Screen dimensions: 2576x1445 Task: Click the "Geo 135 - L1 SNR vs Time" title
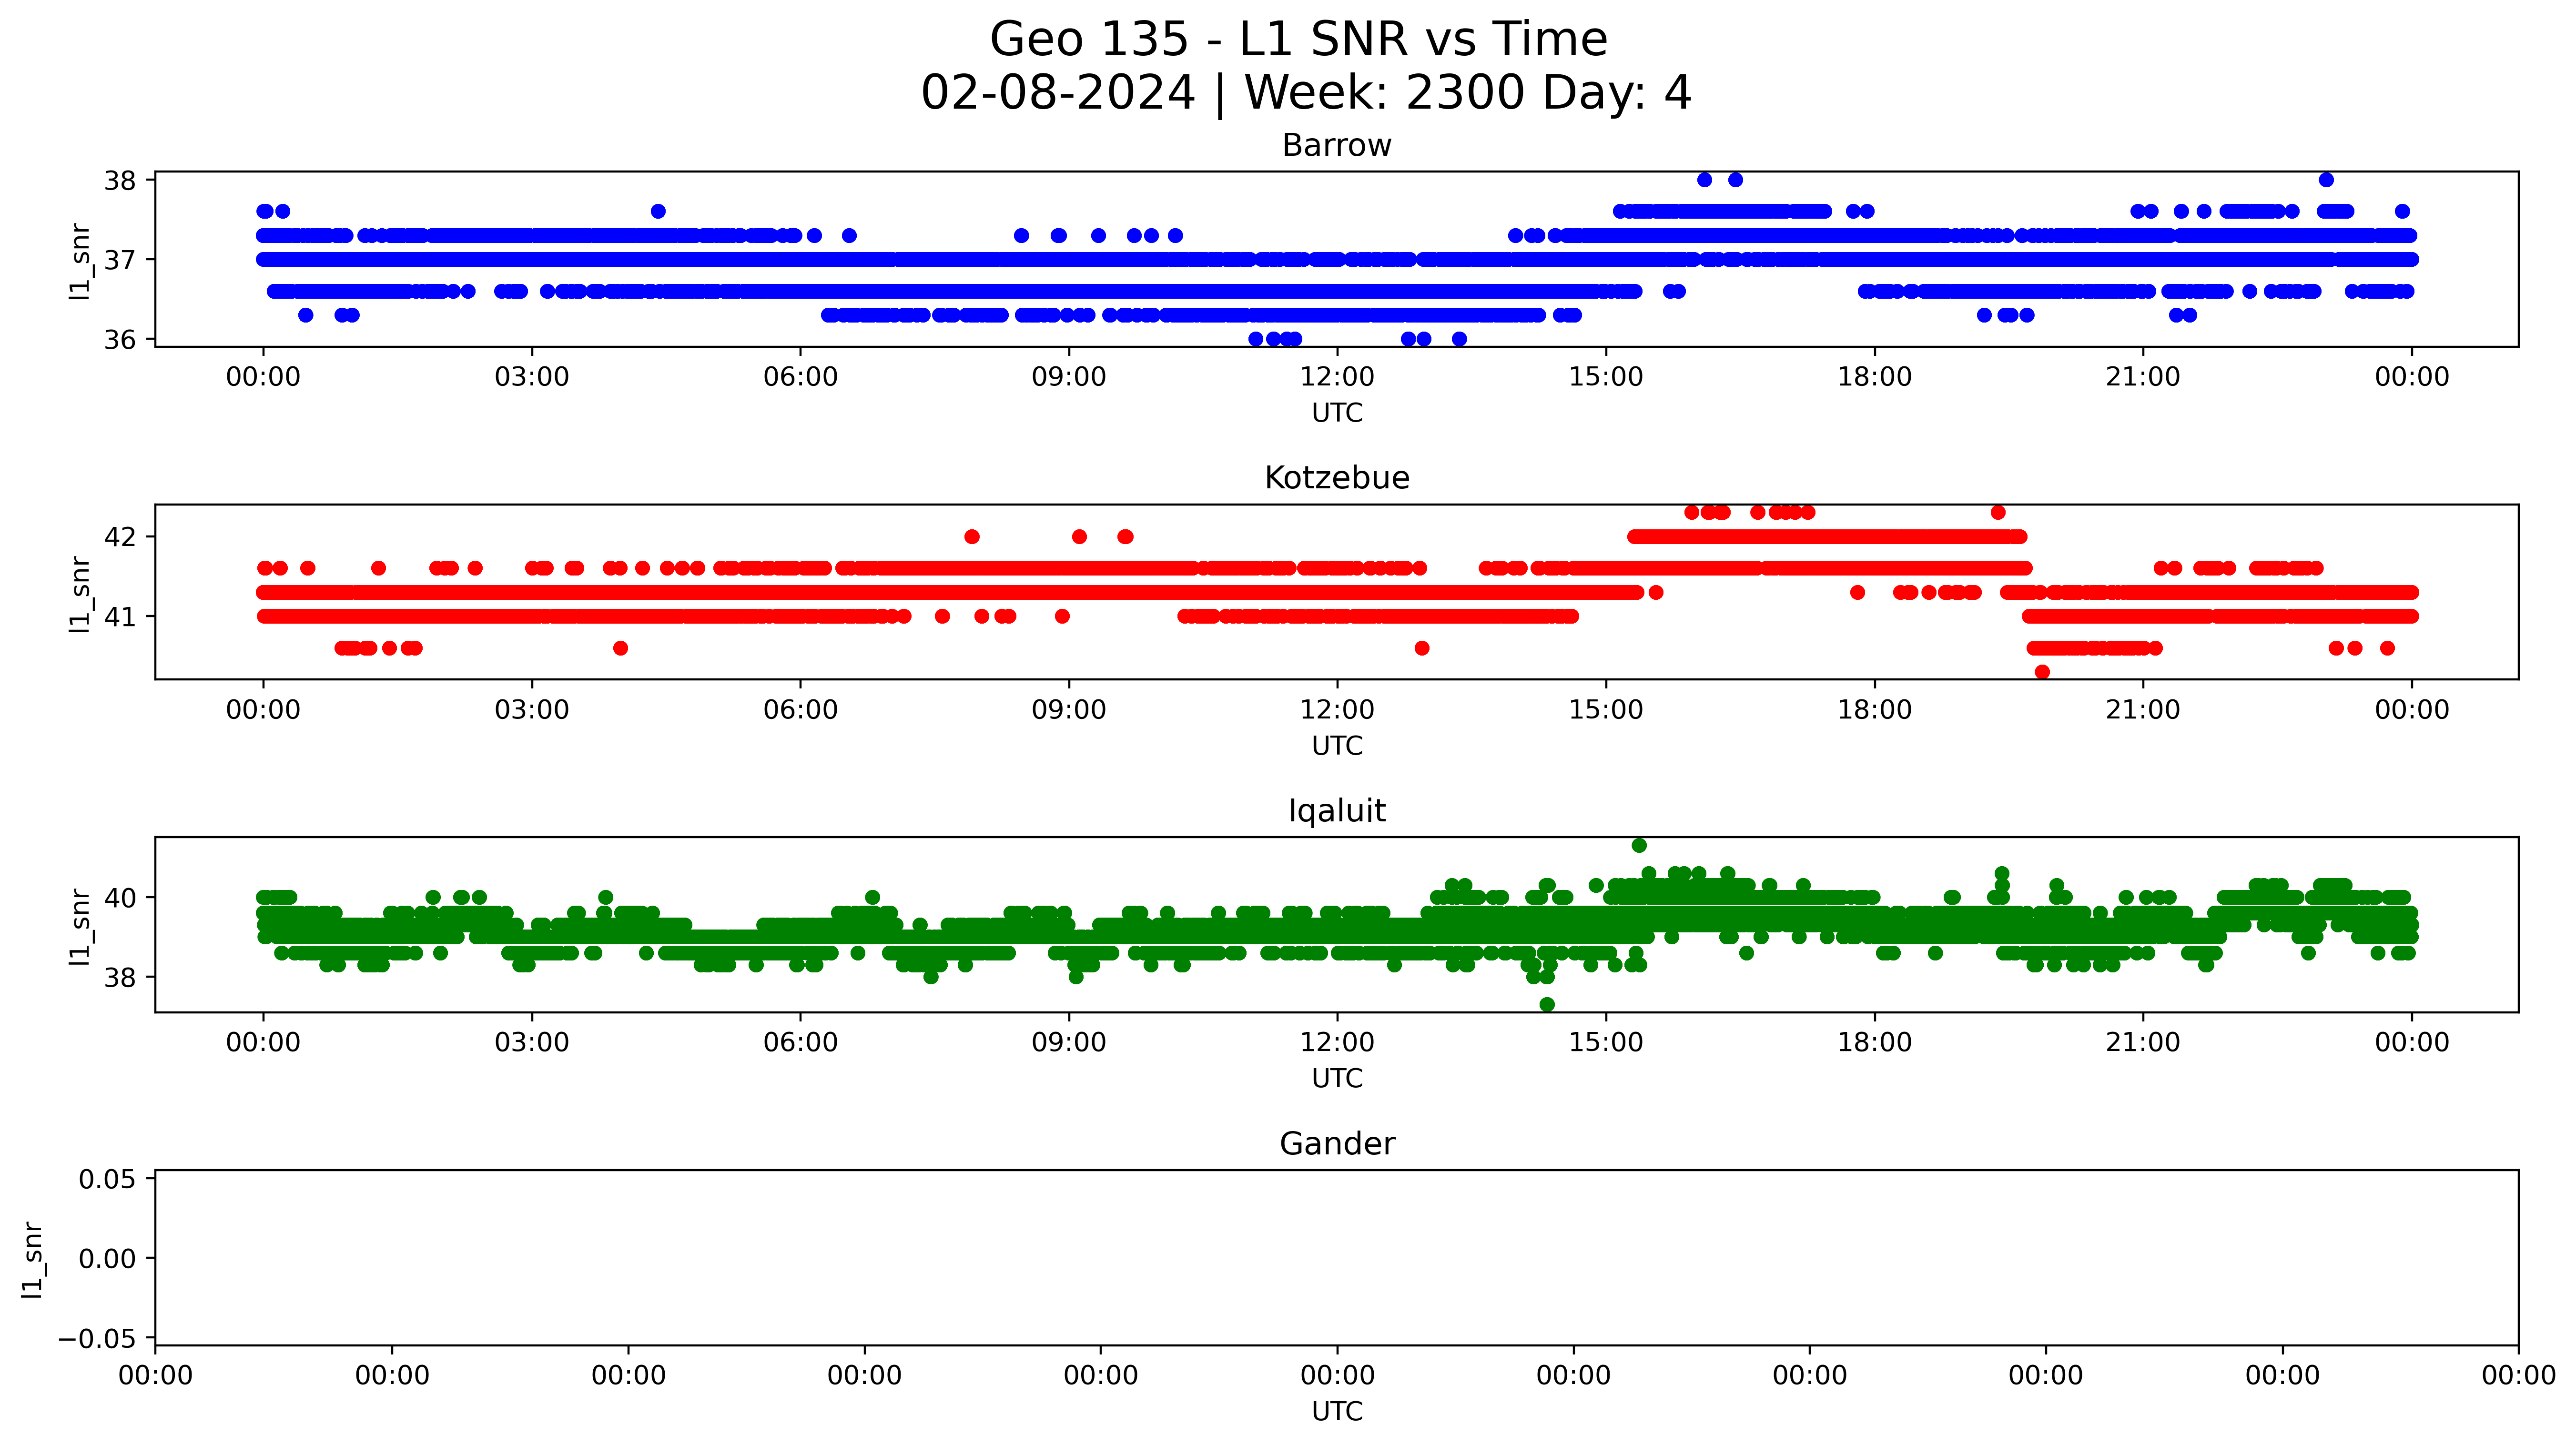click(1298, 40)
